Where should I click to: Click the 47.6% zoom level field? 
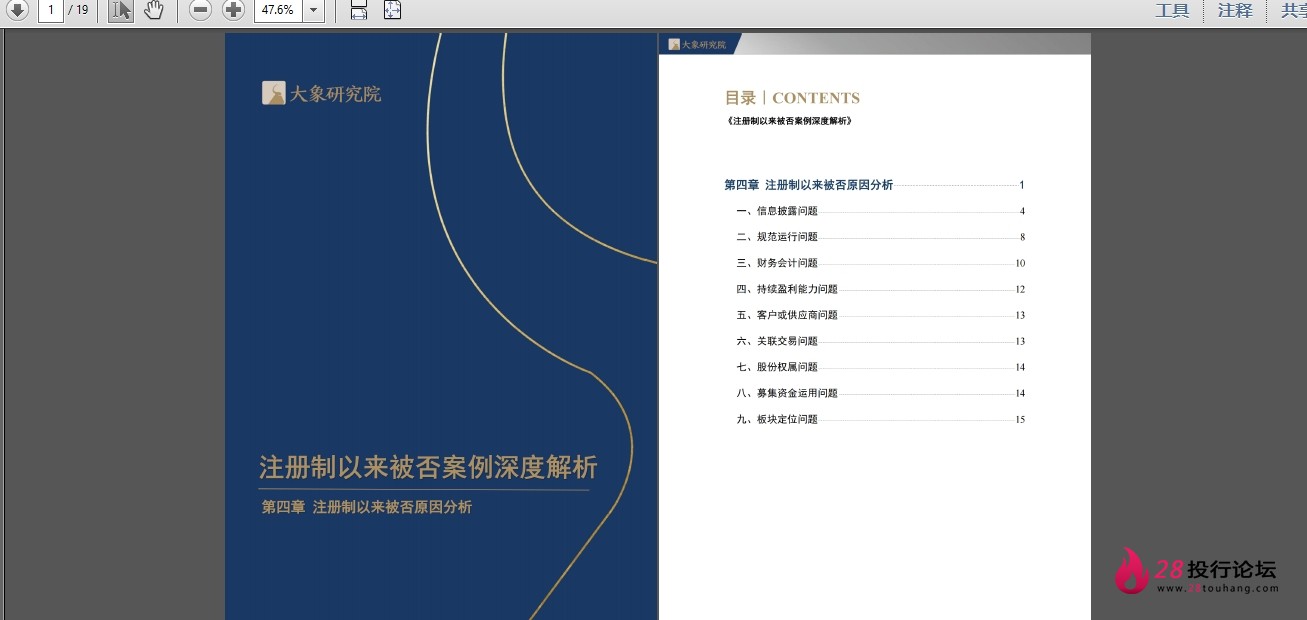point(277,10)
